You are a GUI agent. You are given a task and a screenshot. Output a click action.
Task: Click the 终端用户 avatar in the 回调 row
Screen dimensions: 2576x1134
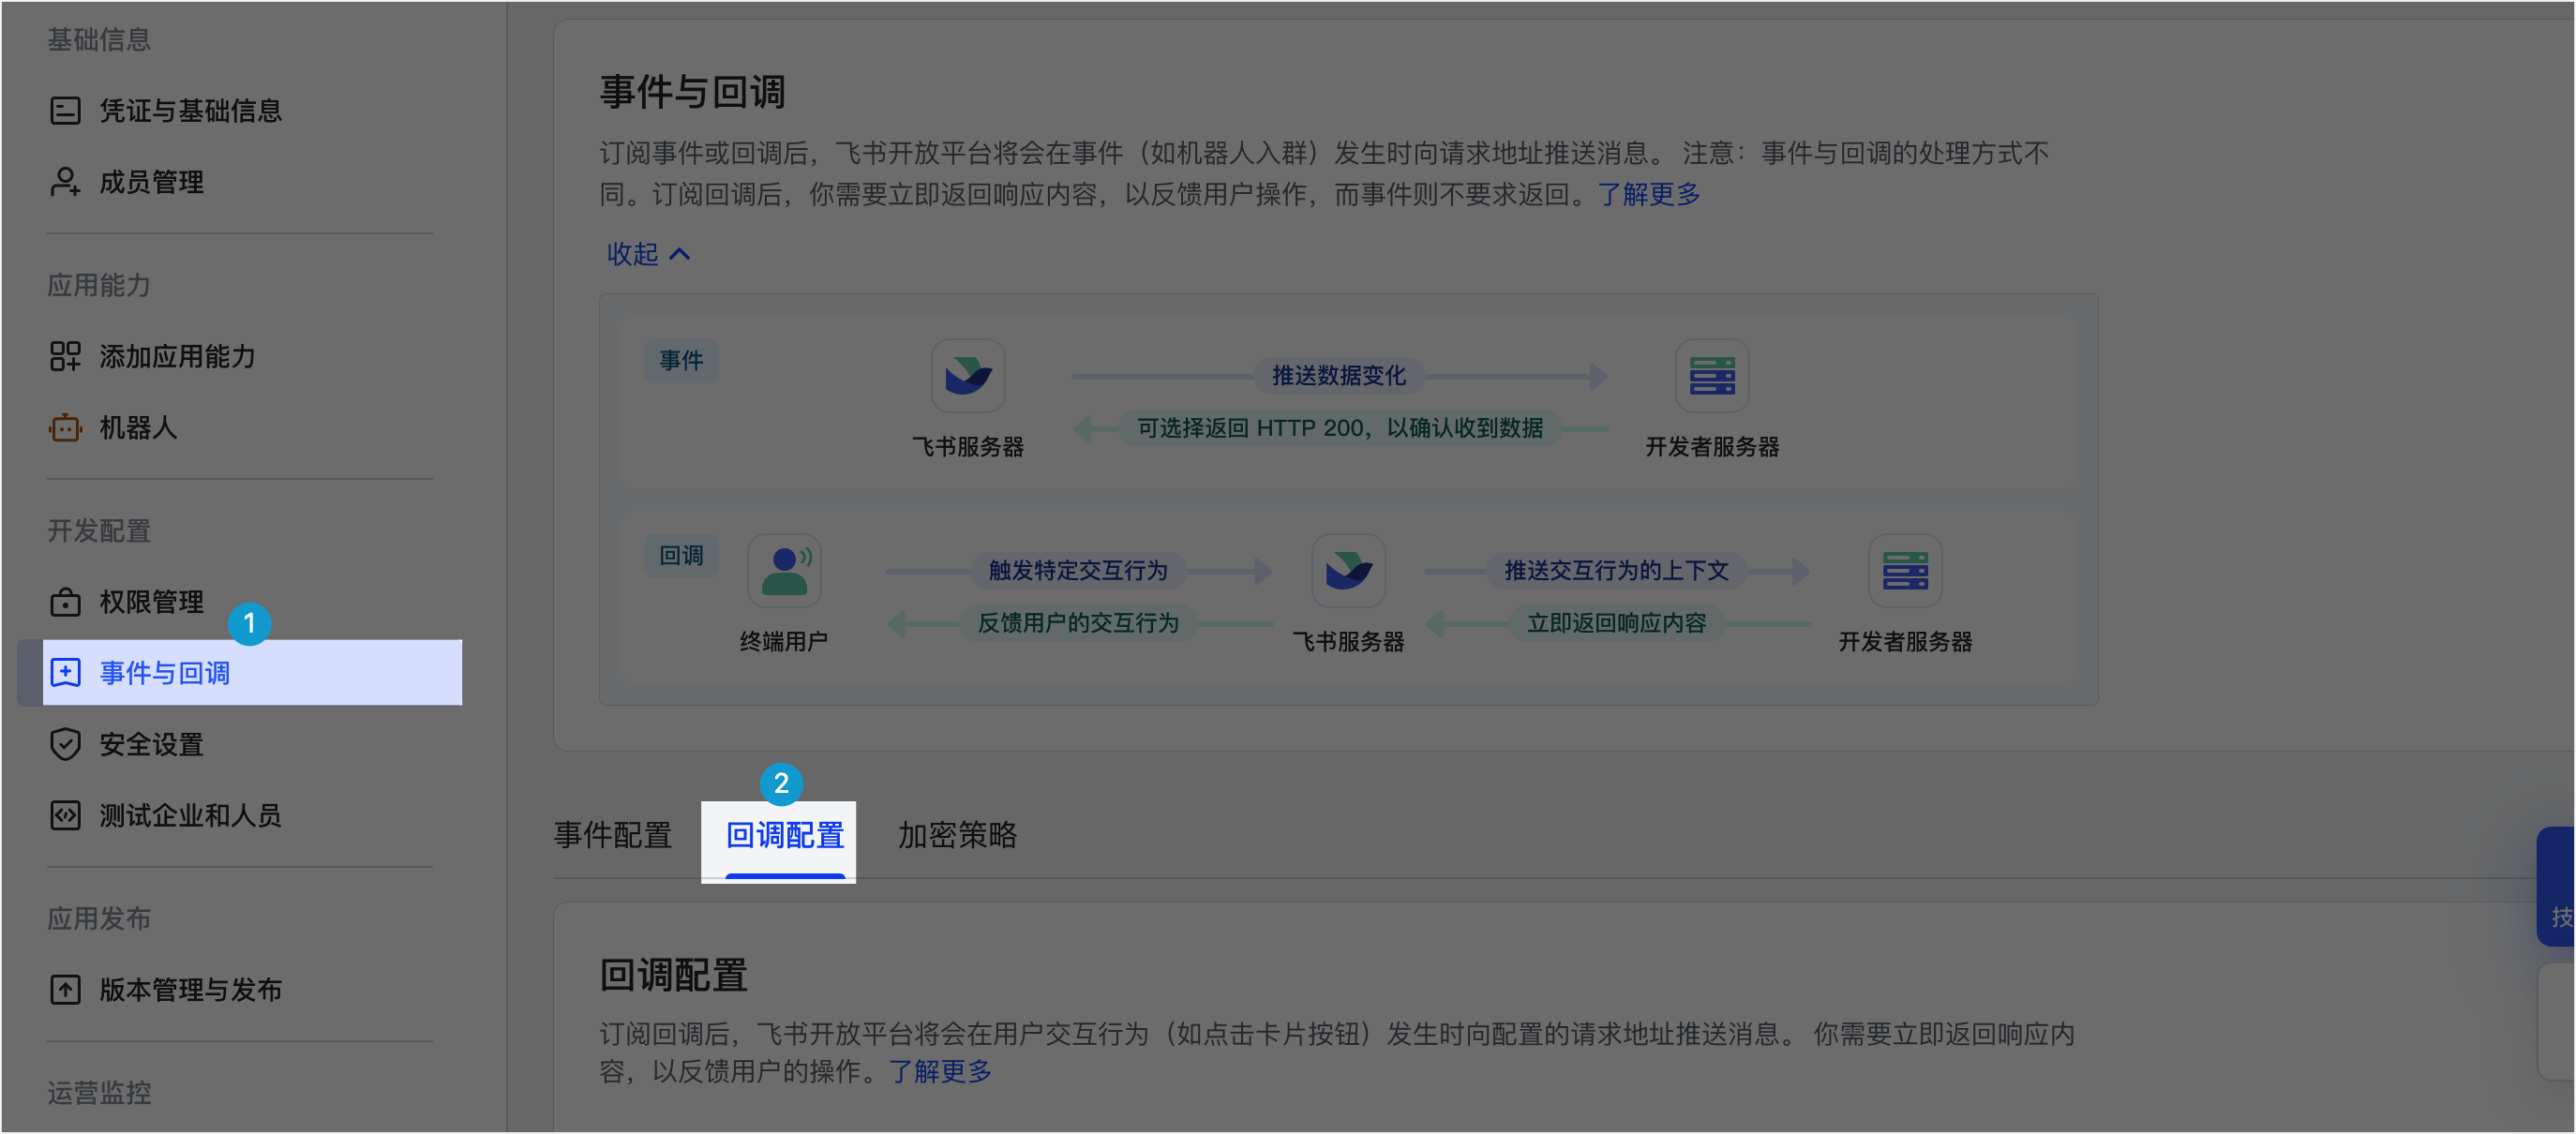[x=784, y=571]
